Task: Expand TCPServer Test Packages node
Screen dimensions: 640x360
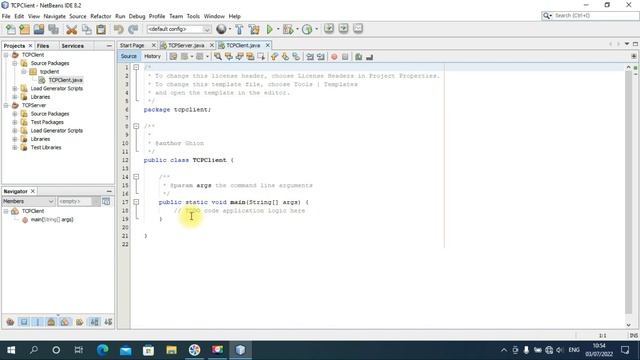Action: pyautogui.click(x=15, y=122)
